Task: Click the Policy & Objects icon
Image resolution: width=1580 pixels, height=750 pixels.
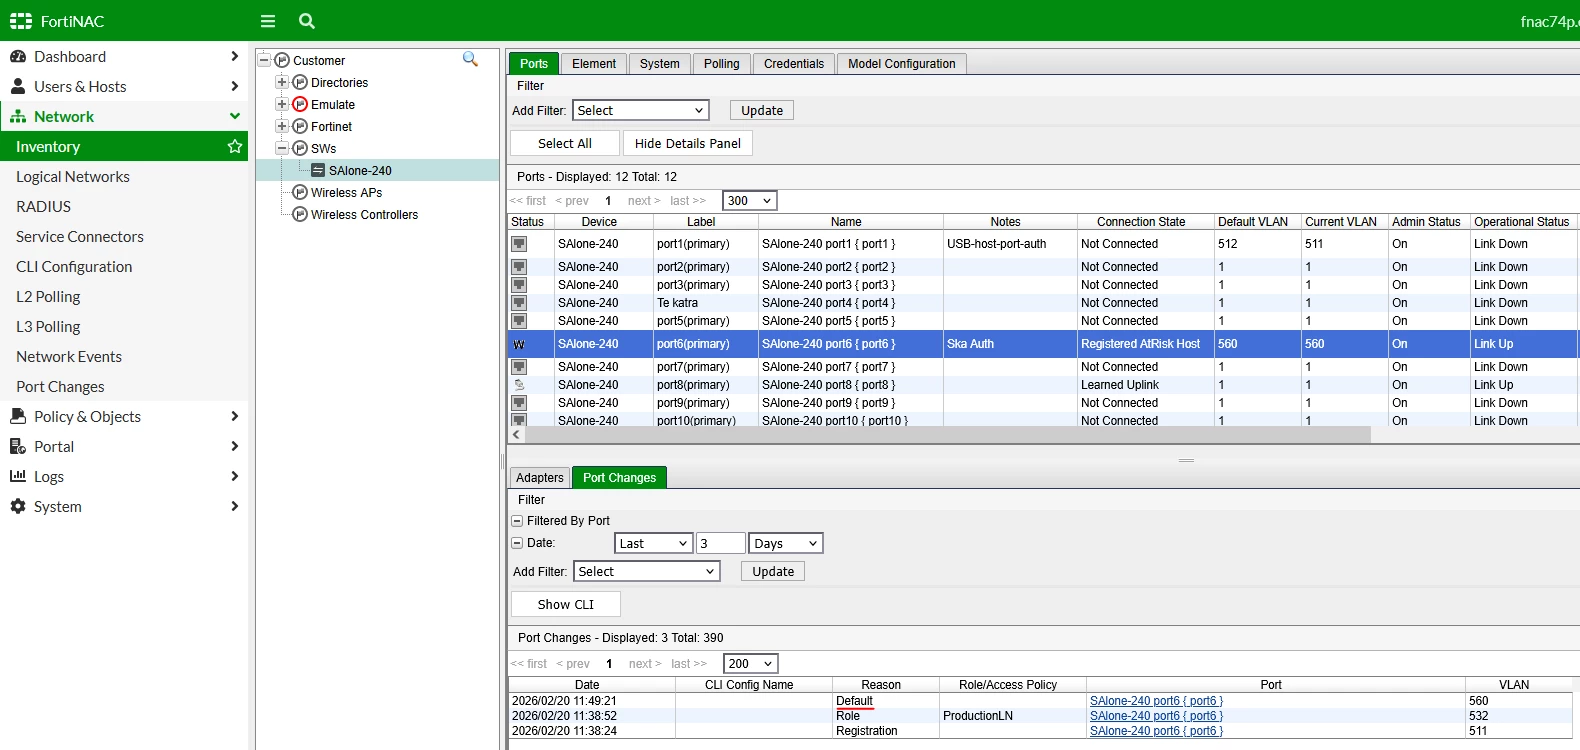Action: 18,416
